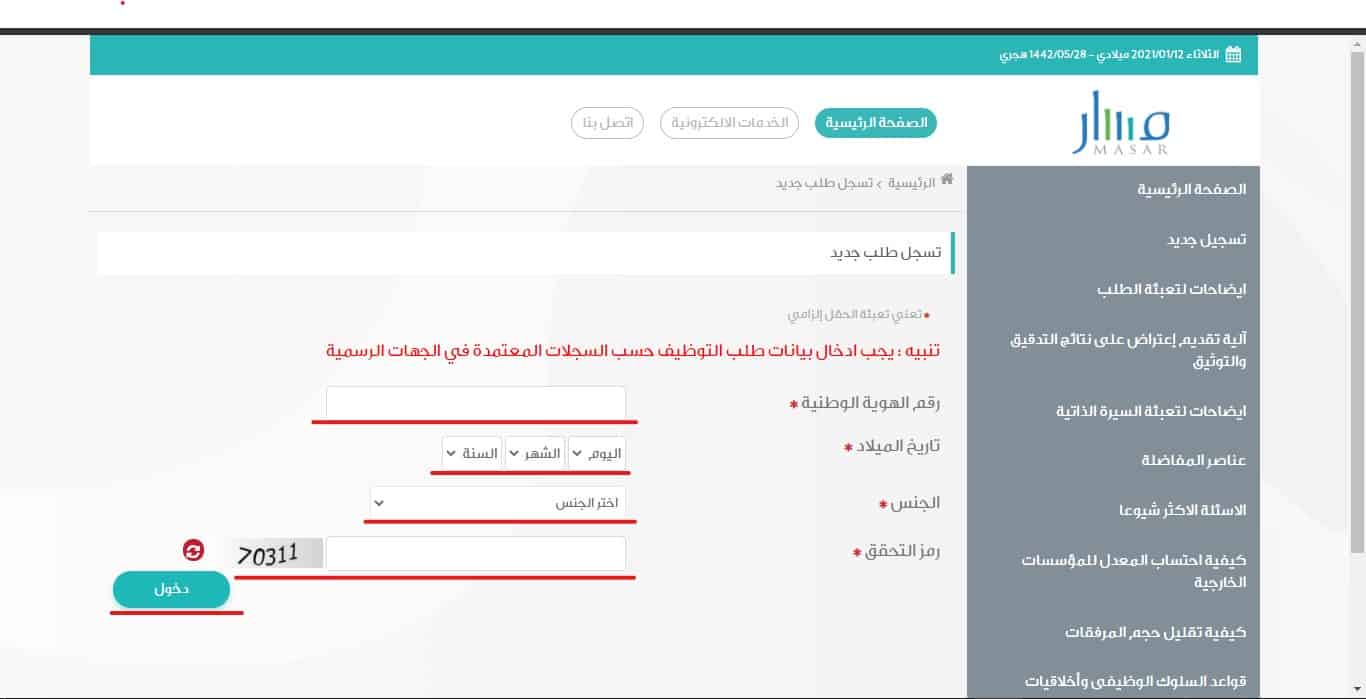The image size is (1366, 699).
Task: Open the day (اليوم) dropdown
Action: (x=597, y=453)
